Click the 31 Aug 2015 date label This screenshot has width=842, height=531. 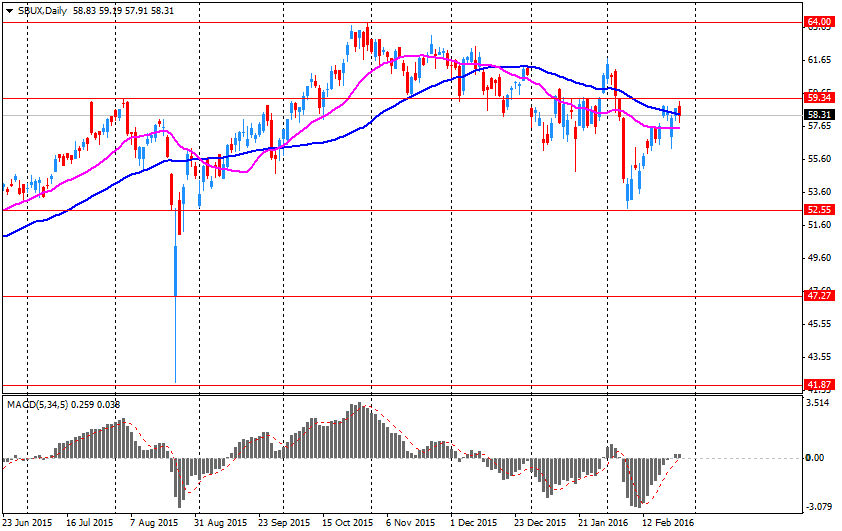220,522
